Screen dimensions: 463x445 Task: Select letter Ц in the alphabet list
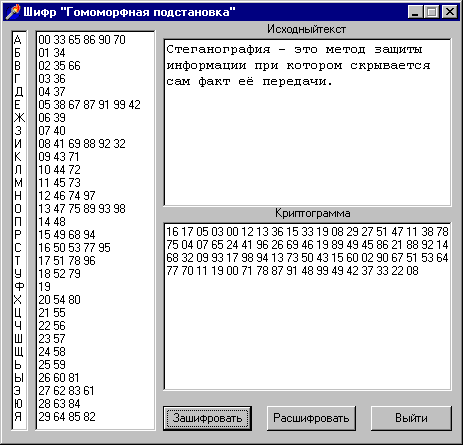coord(18,313)
